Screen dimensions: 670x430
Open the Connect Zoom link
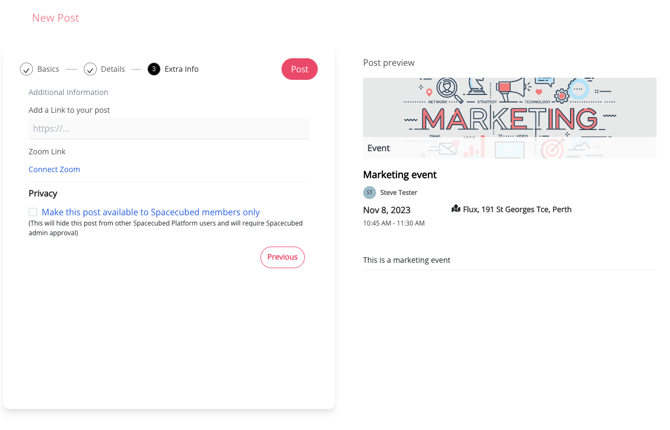pos(54,169)
